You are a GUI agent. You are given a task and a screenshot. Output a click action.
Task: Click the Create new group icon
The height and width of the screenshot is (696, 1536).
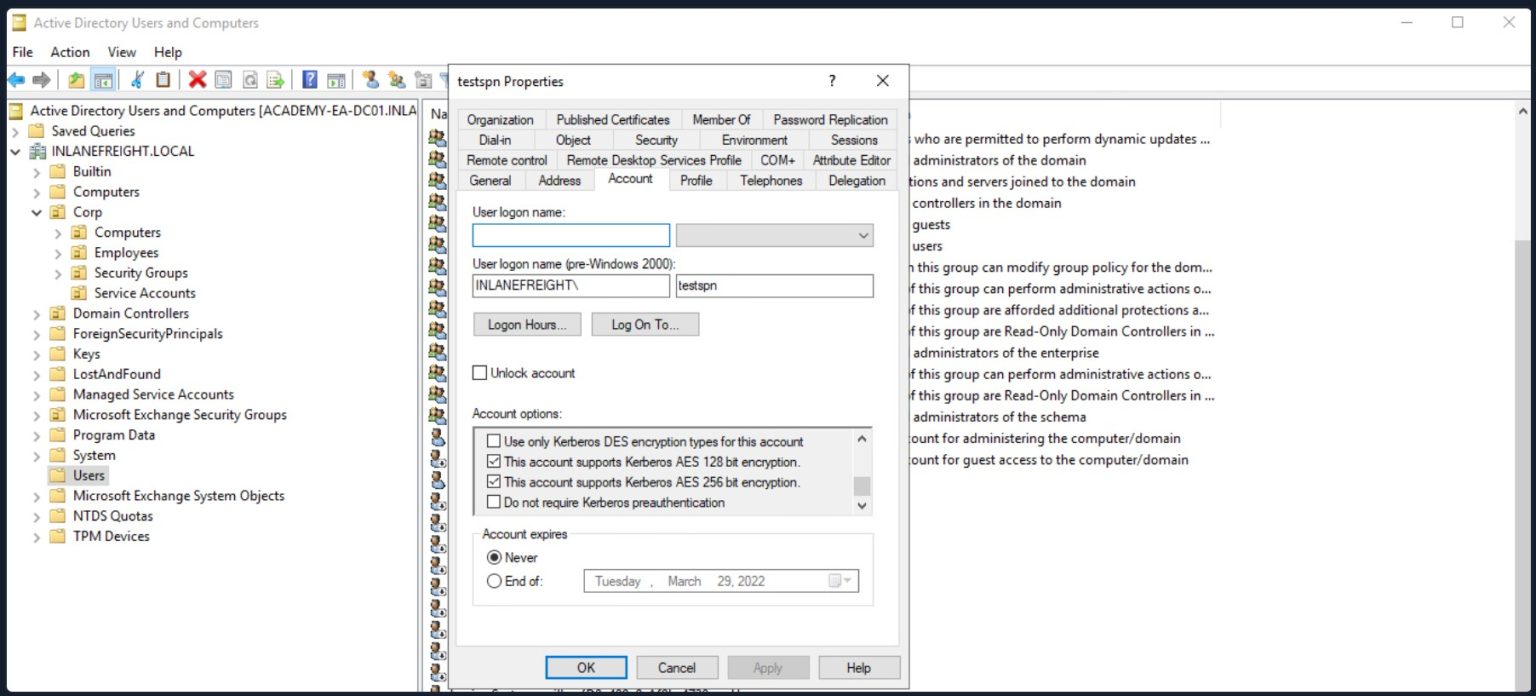[396, 80]
